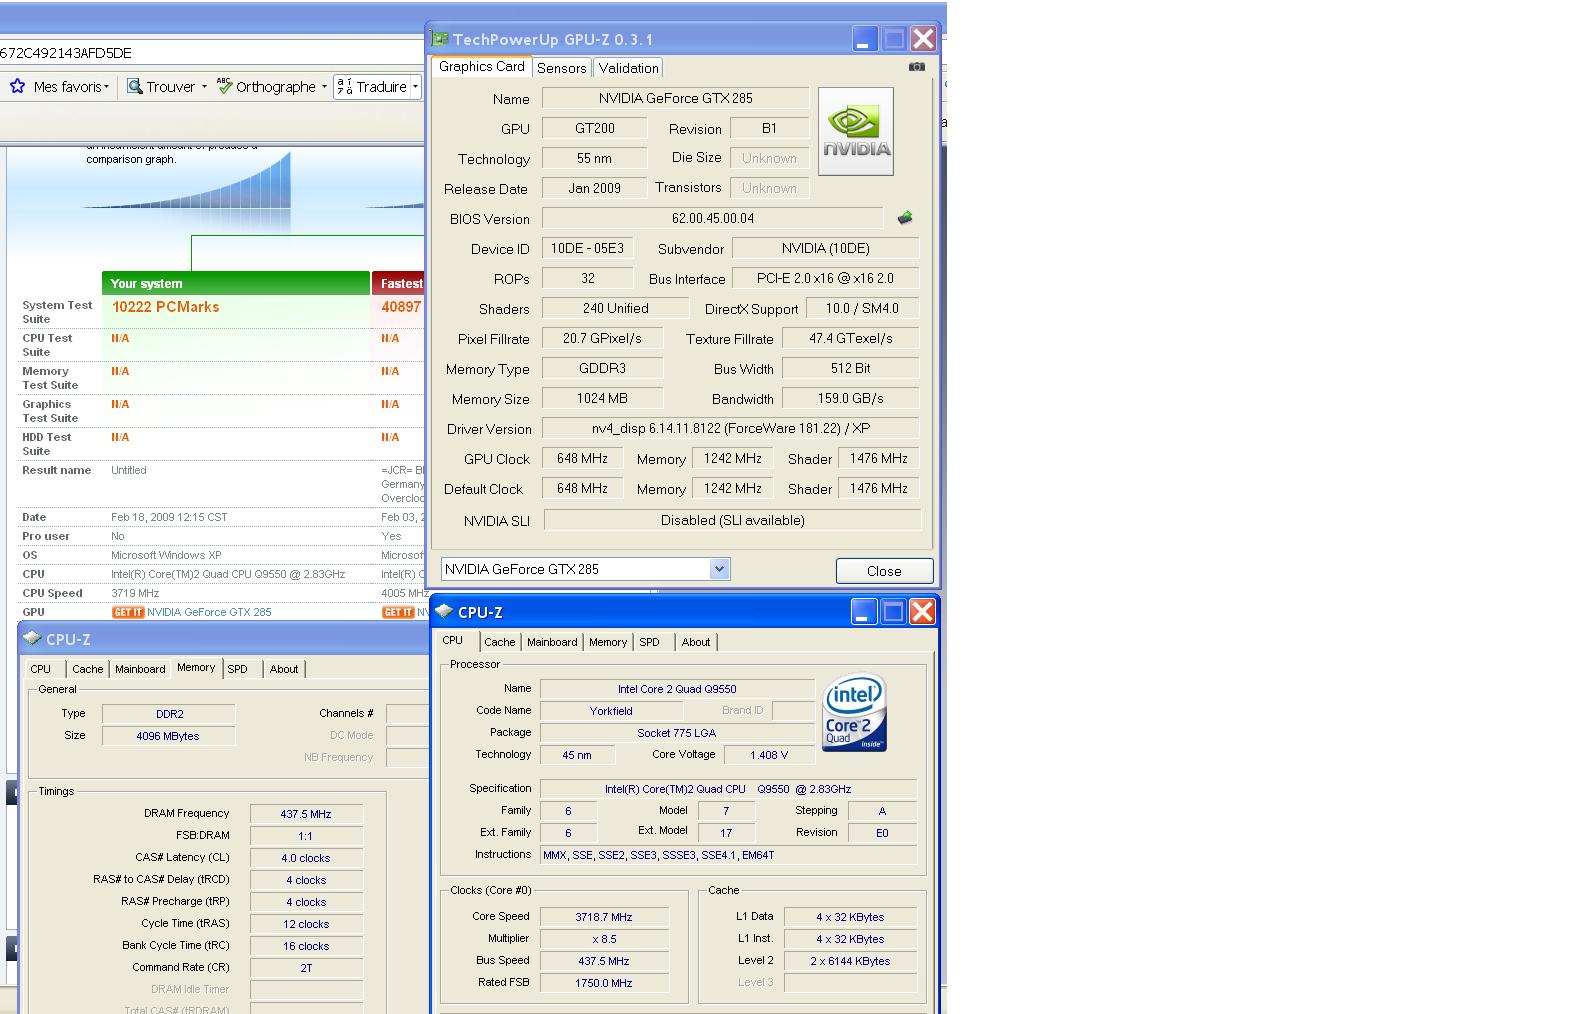Click the NVIDIA logo in GPU-Z

click(x=856, y=132)
